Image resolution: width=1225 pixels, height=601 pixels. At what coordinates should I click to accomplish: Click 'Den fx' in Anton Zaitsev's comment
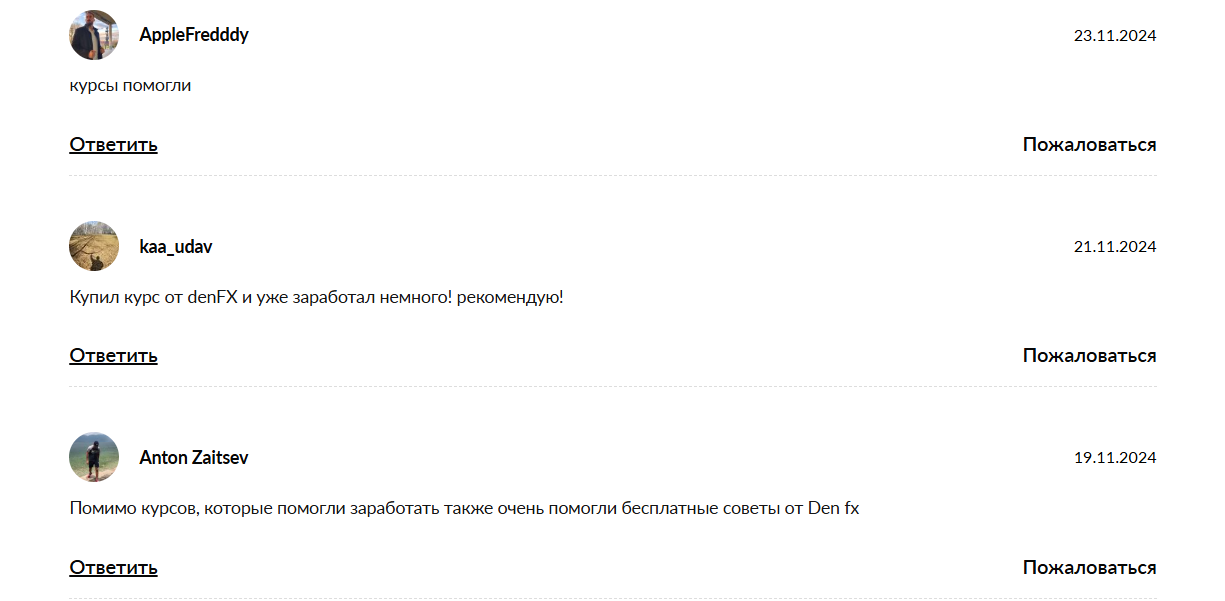833,508
